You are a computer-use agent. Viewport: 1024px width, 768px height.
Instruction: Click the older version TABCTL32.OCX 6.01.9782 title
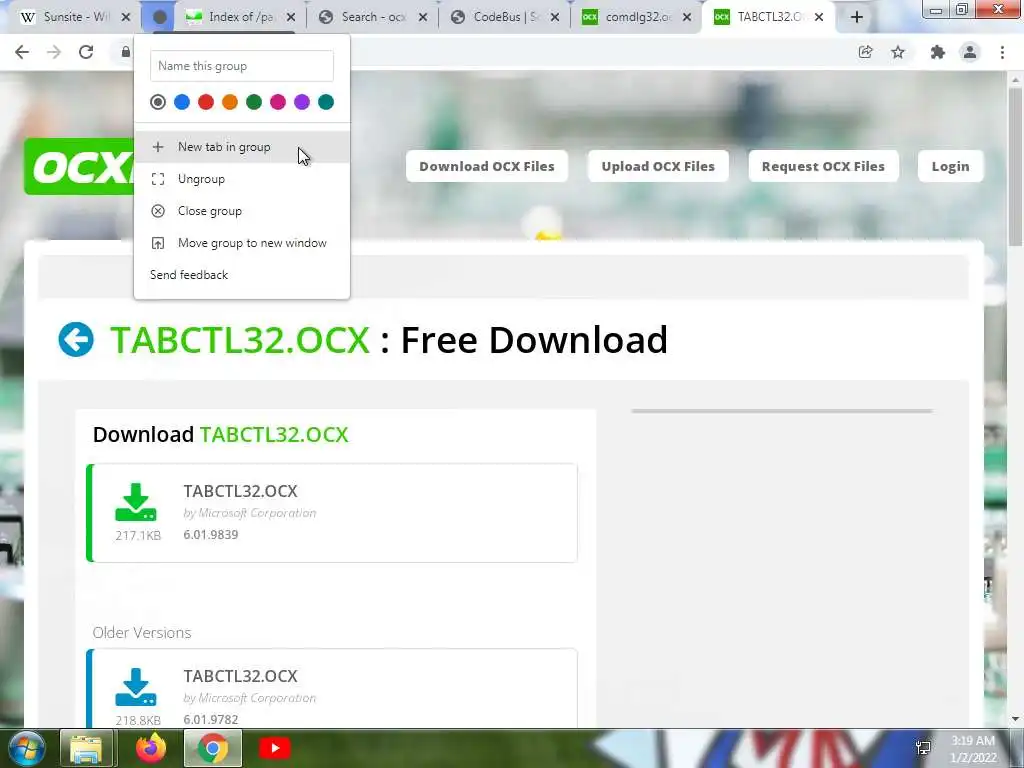pos(240,676)
